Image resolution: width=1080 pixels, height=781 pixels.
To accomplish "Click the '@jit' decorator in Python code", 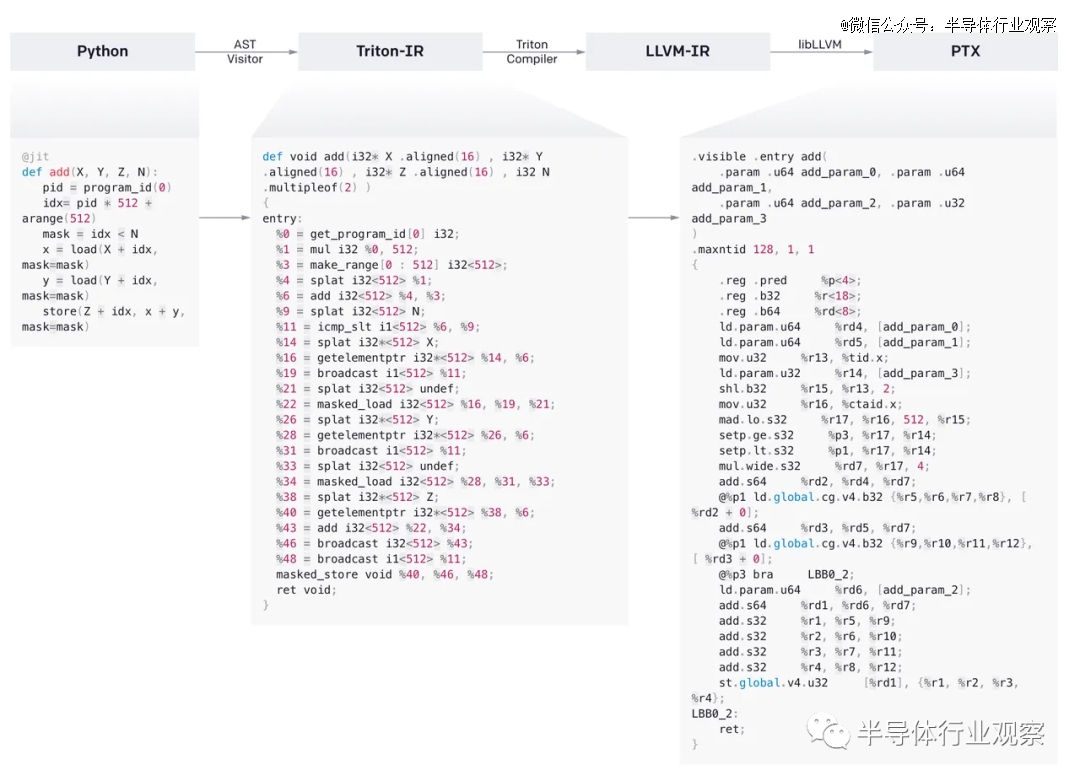I will tap(35, 156).
